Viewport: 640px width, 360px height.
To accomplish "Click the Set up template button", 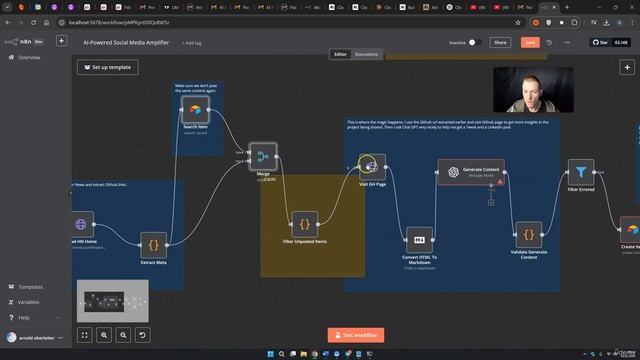I will tap(108, 67).
